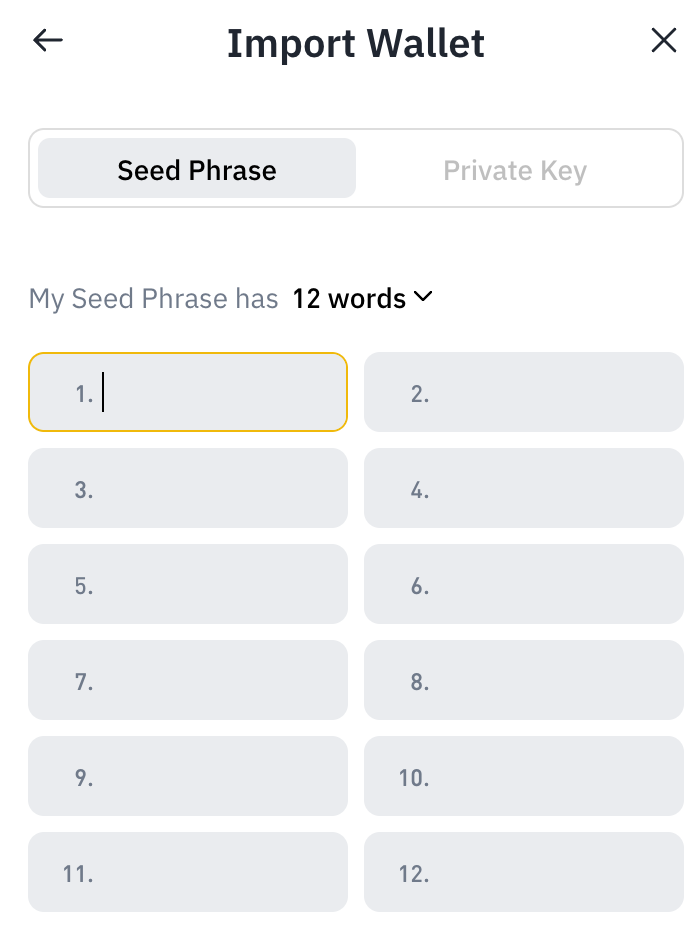Select seed word field 11
700x942 pixels.
pos(188,872)
